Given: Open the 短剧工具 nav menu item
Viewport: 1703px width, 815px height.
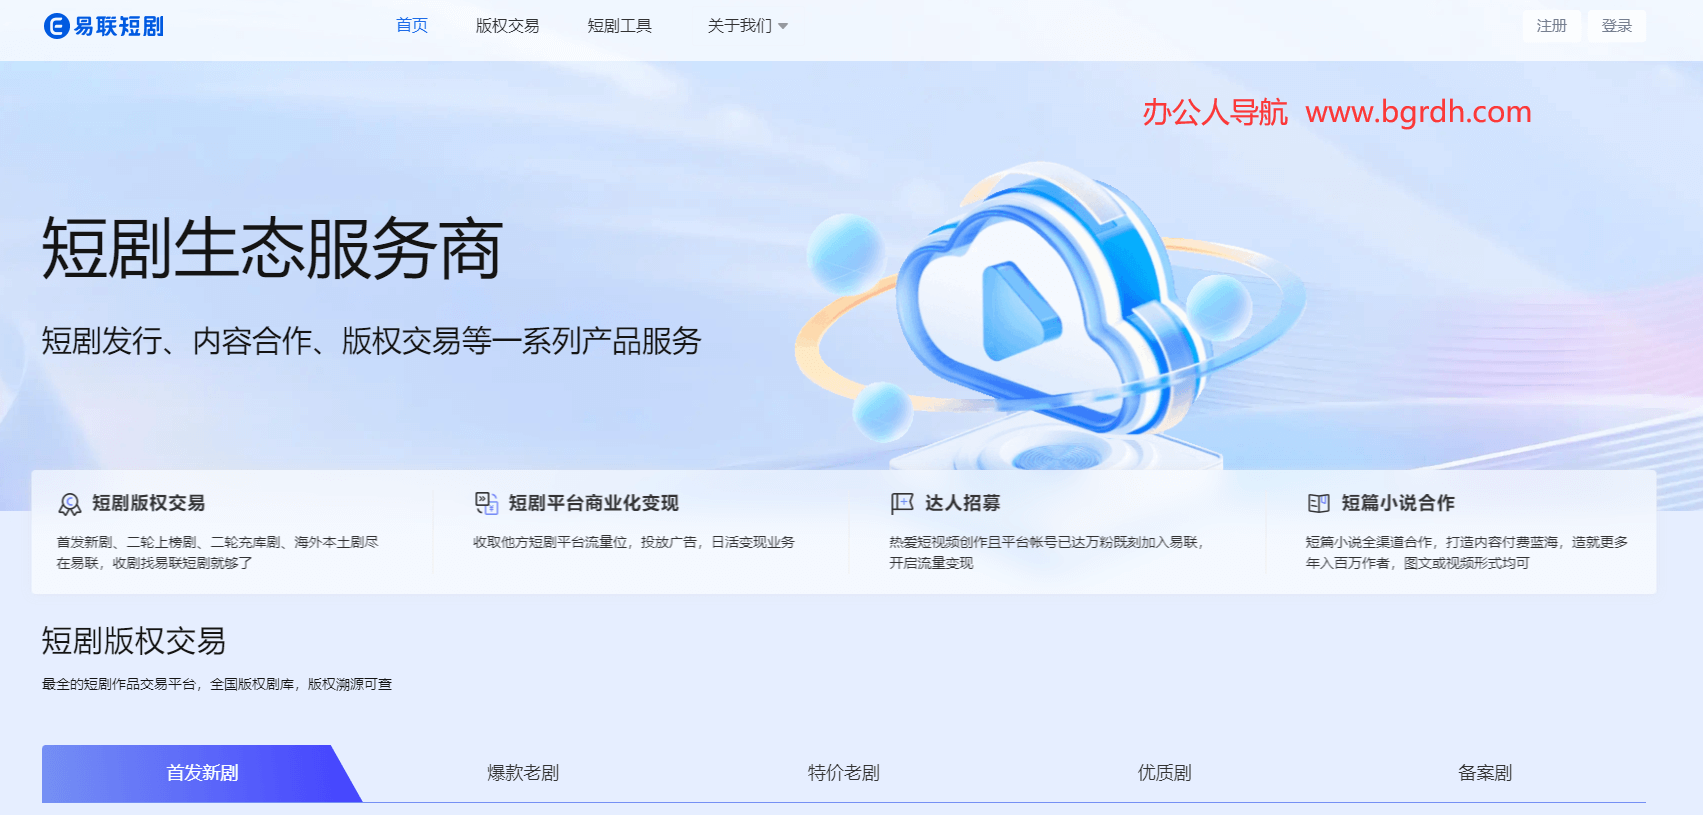Looking at the screenshot, I should click(619, 26).
